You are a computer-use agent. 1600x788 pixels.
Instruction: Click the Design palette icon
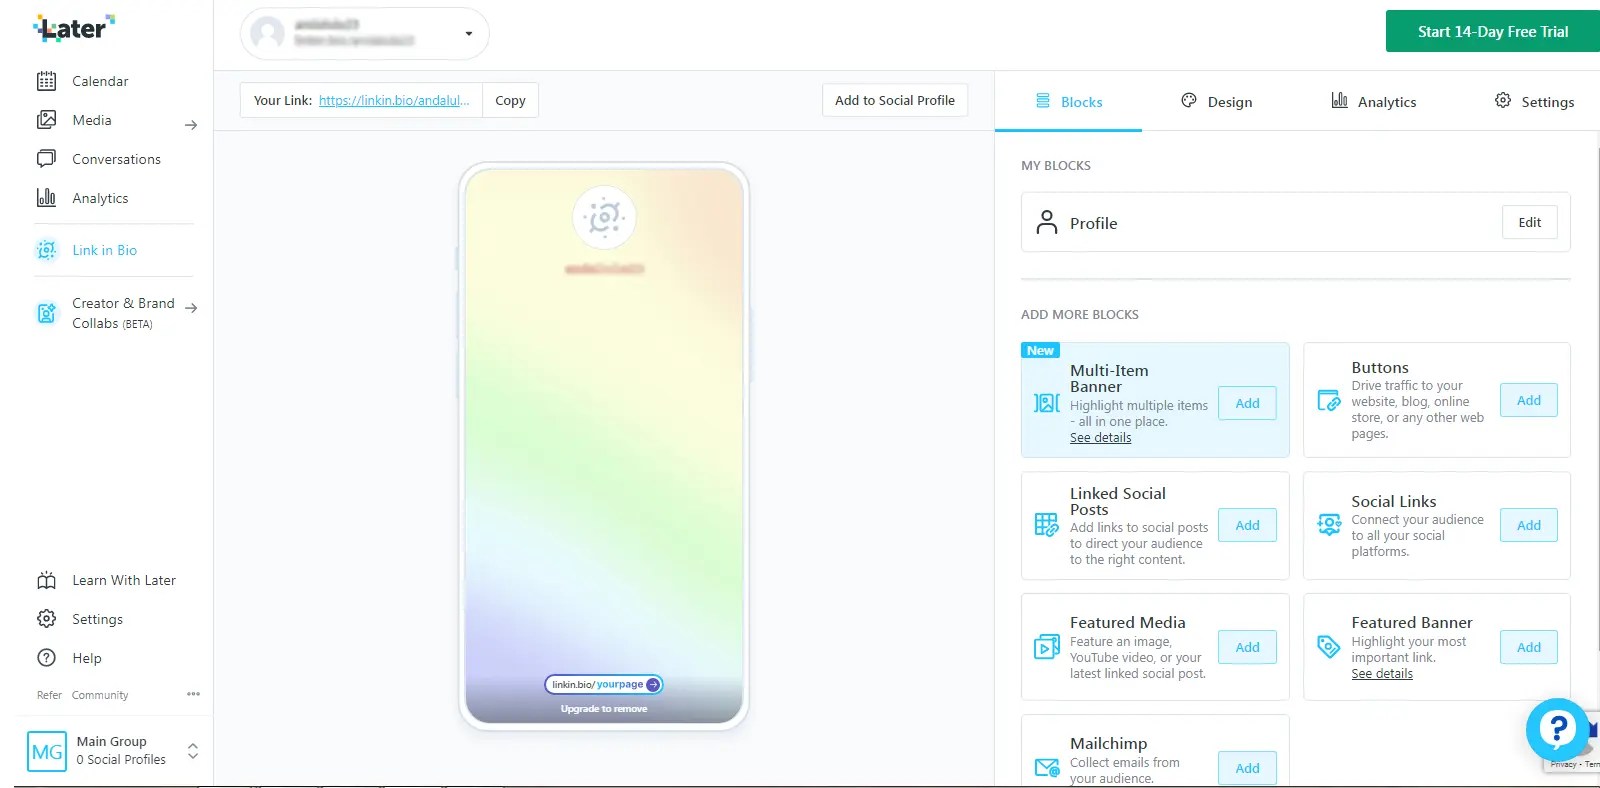(1189, 101)
